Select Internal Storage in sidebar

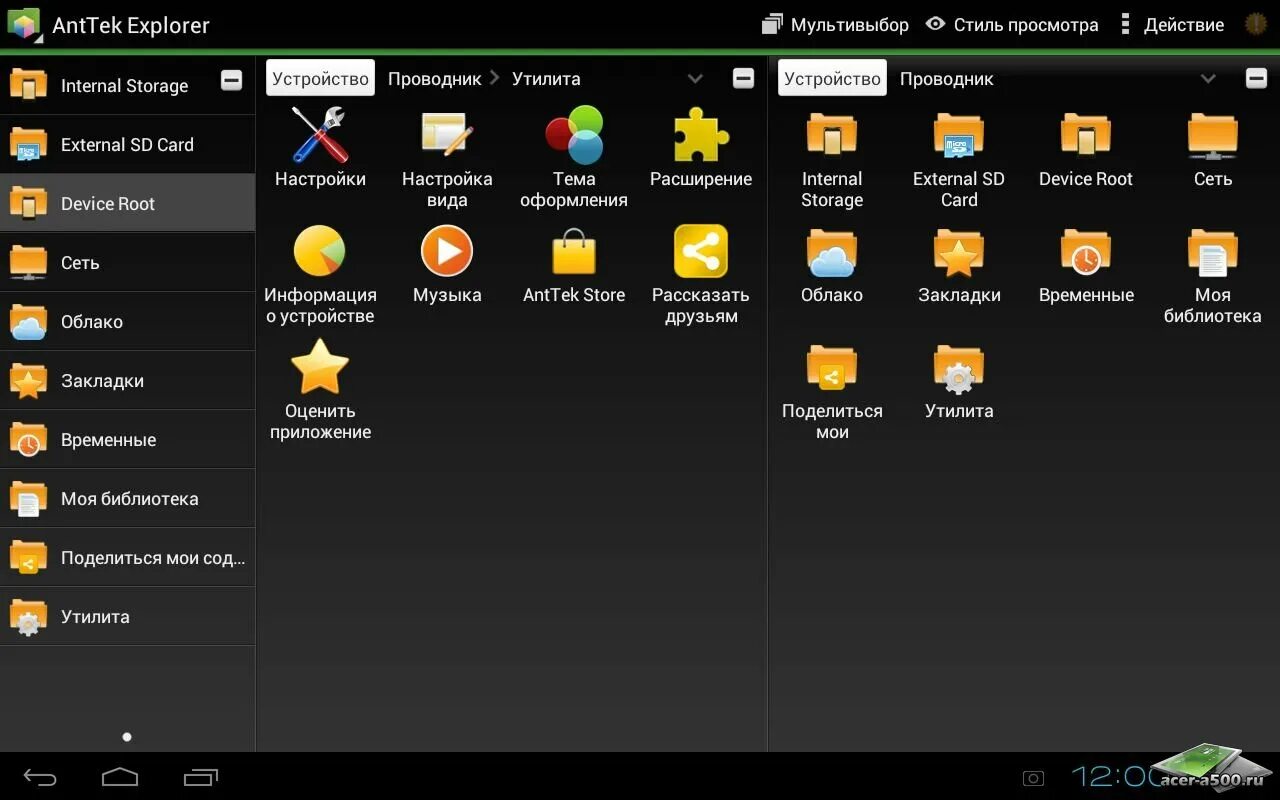click(x=127, y=86)
